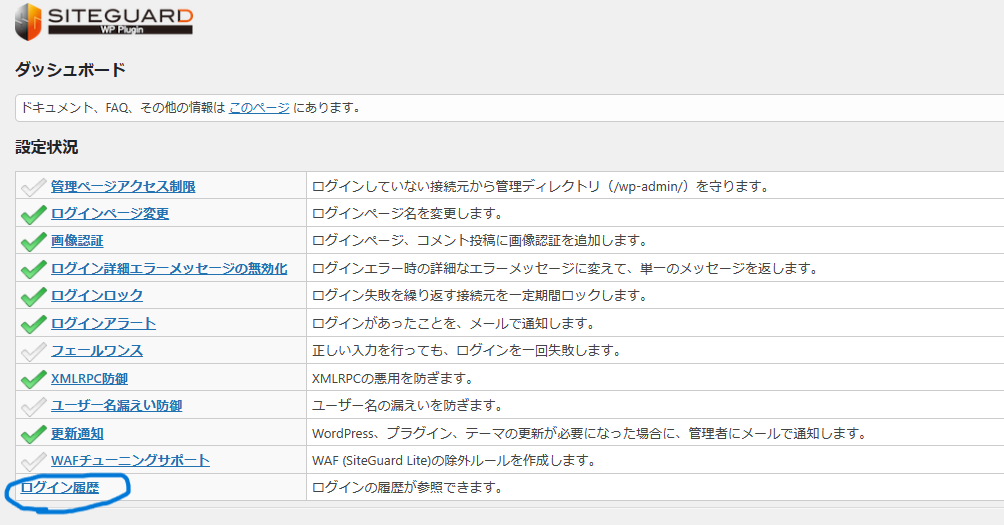Open the このページ documentation link

[259, 108]
